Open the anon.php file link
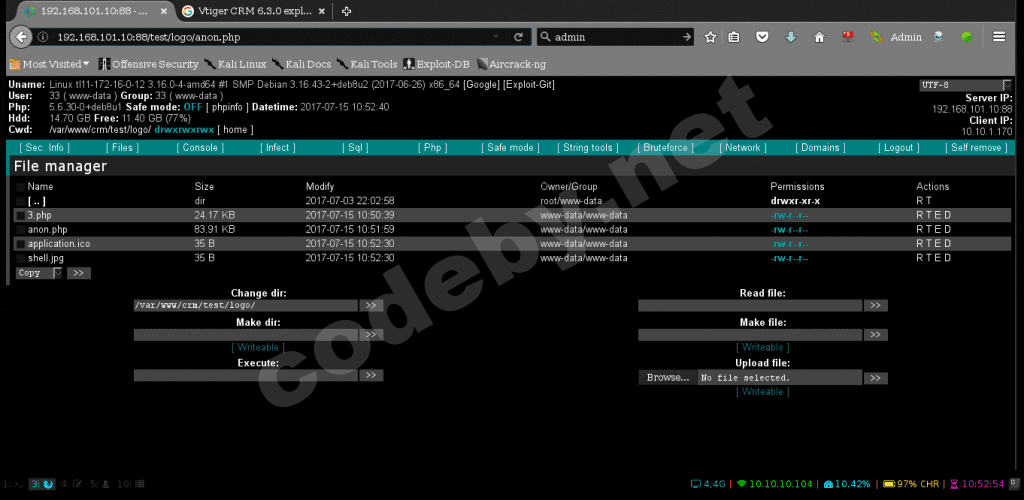 coord(47,229)
